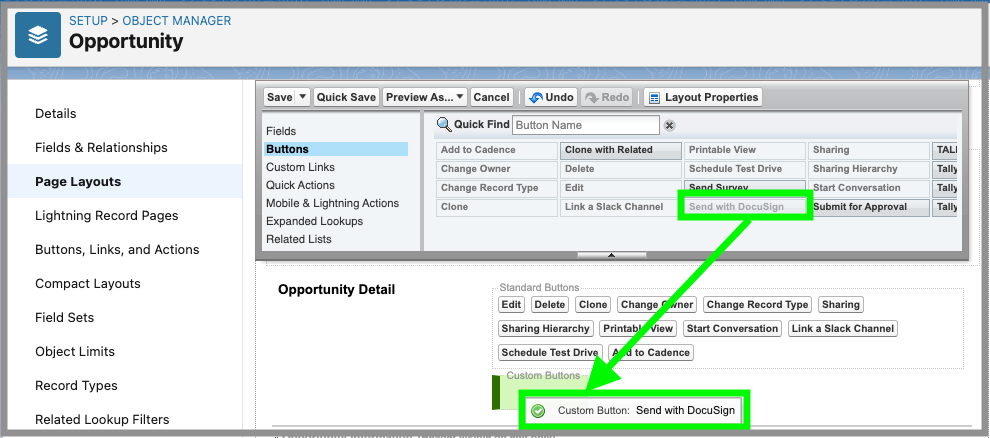Click the Redo arrow icon
Screen dimensions: 990x438
pyautogui.click(x=591, y=98)
